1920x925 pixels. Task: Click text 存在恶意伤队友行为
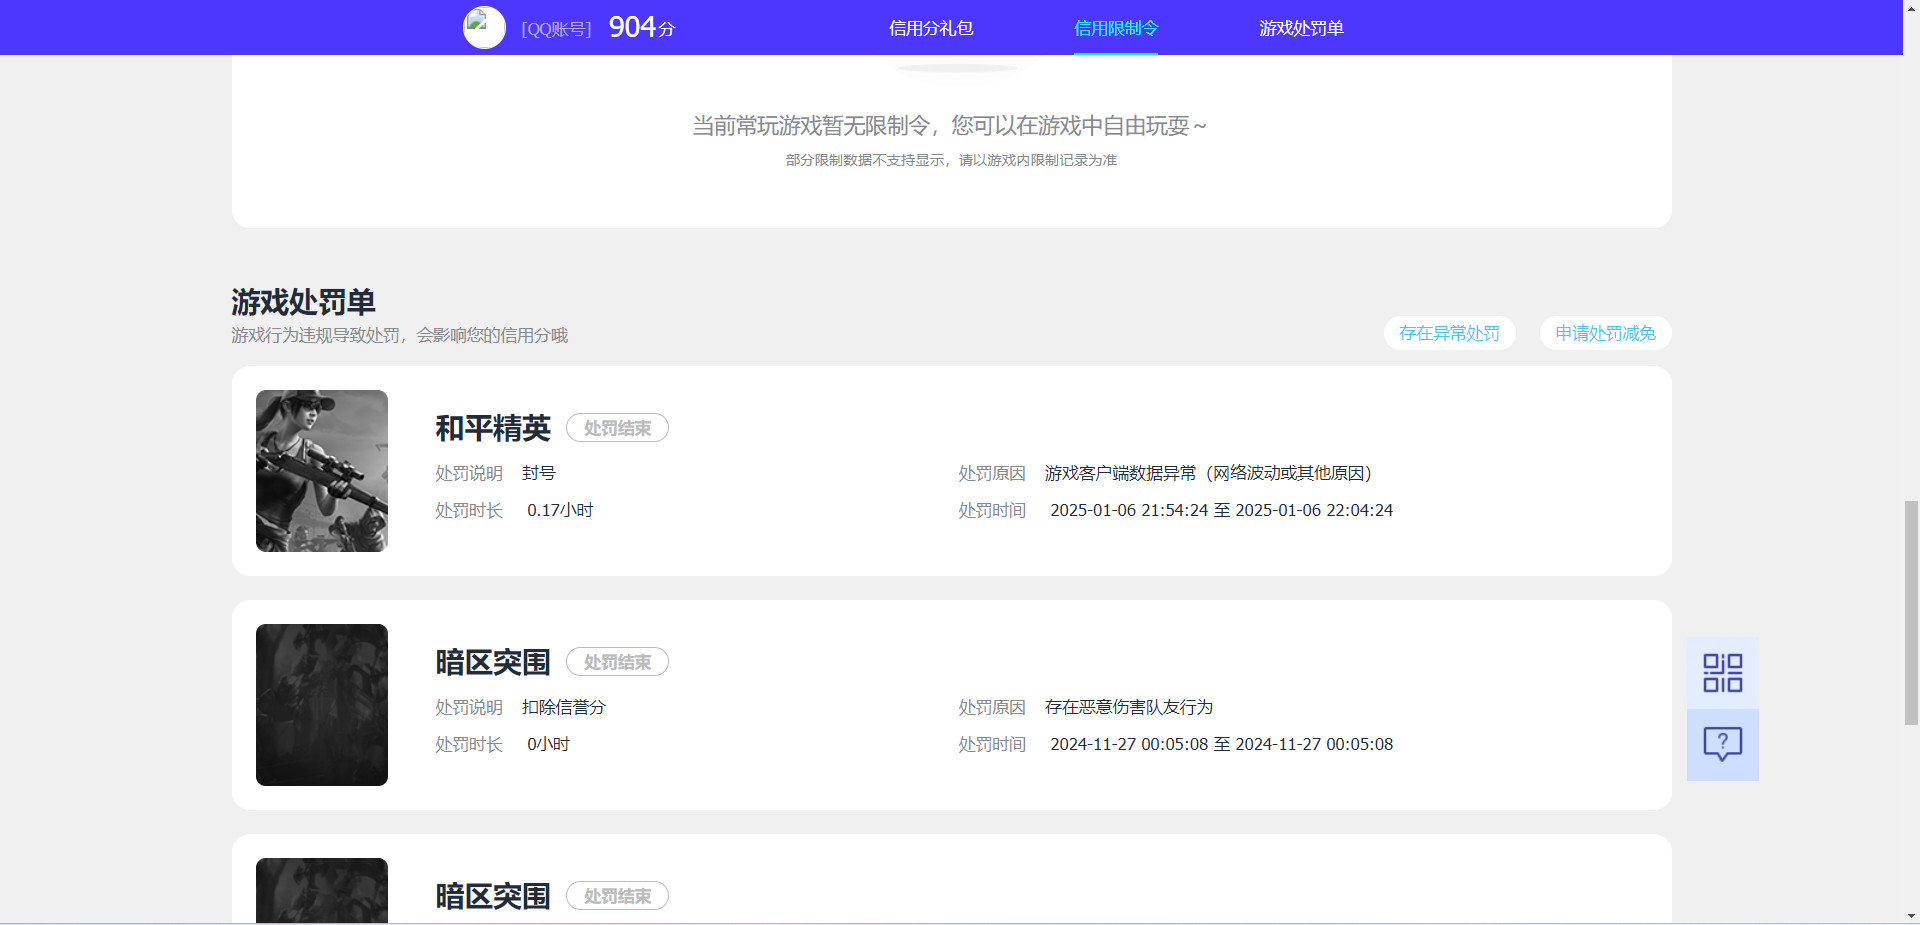tap(1129, 707)
